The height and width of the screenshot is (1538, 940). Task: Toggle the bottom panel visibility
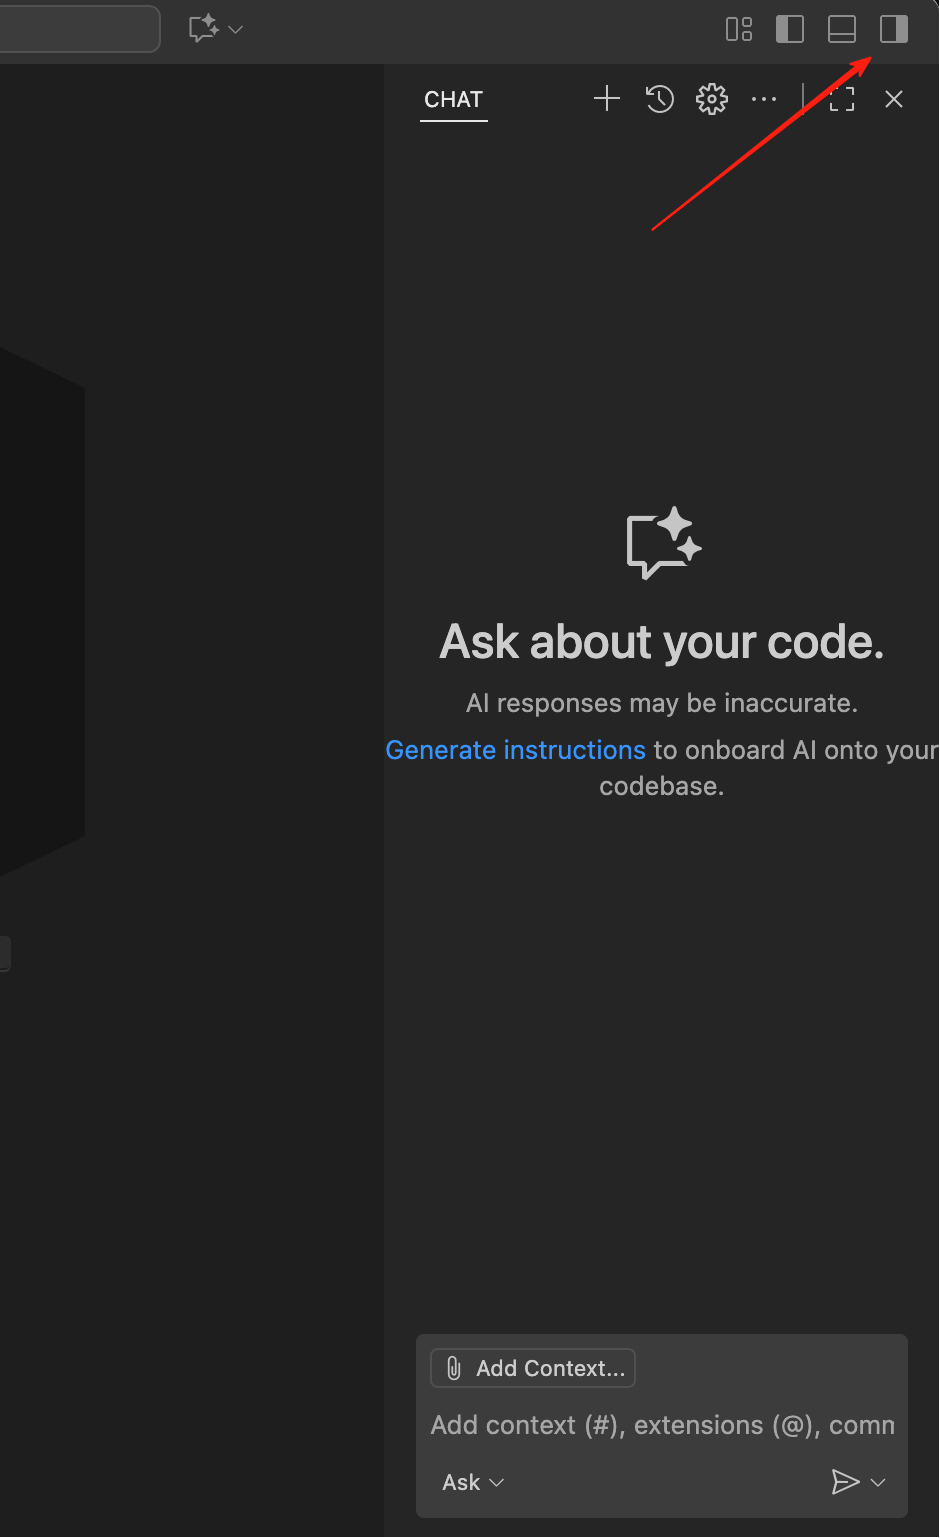click(x=842, y=29)
